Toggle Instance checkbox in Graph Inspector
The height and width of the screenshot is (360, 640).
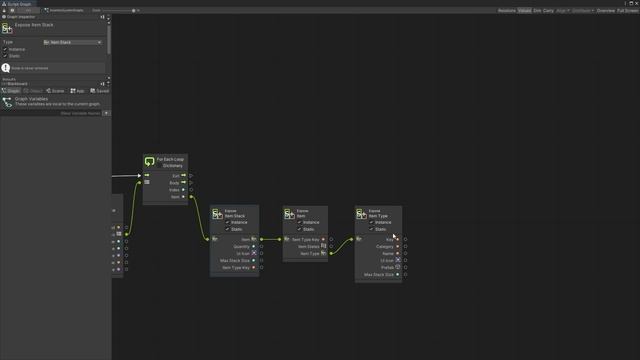click(x=5, y=49)
